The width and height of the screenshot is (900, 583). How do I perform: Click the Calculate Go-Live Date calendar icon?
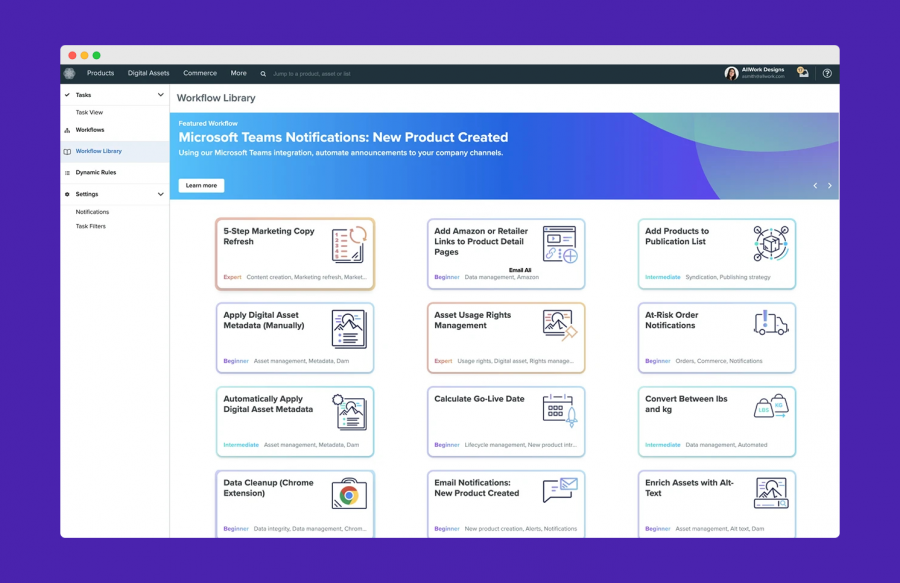point(560,410)
